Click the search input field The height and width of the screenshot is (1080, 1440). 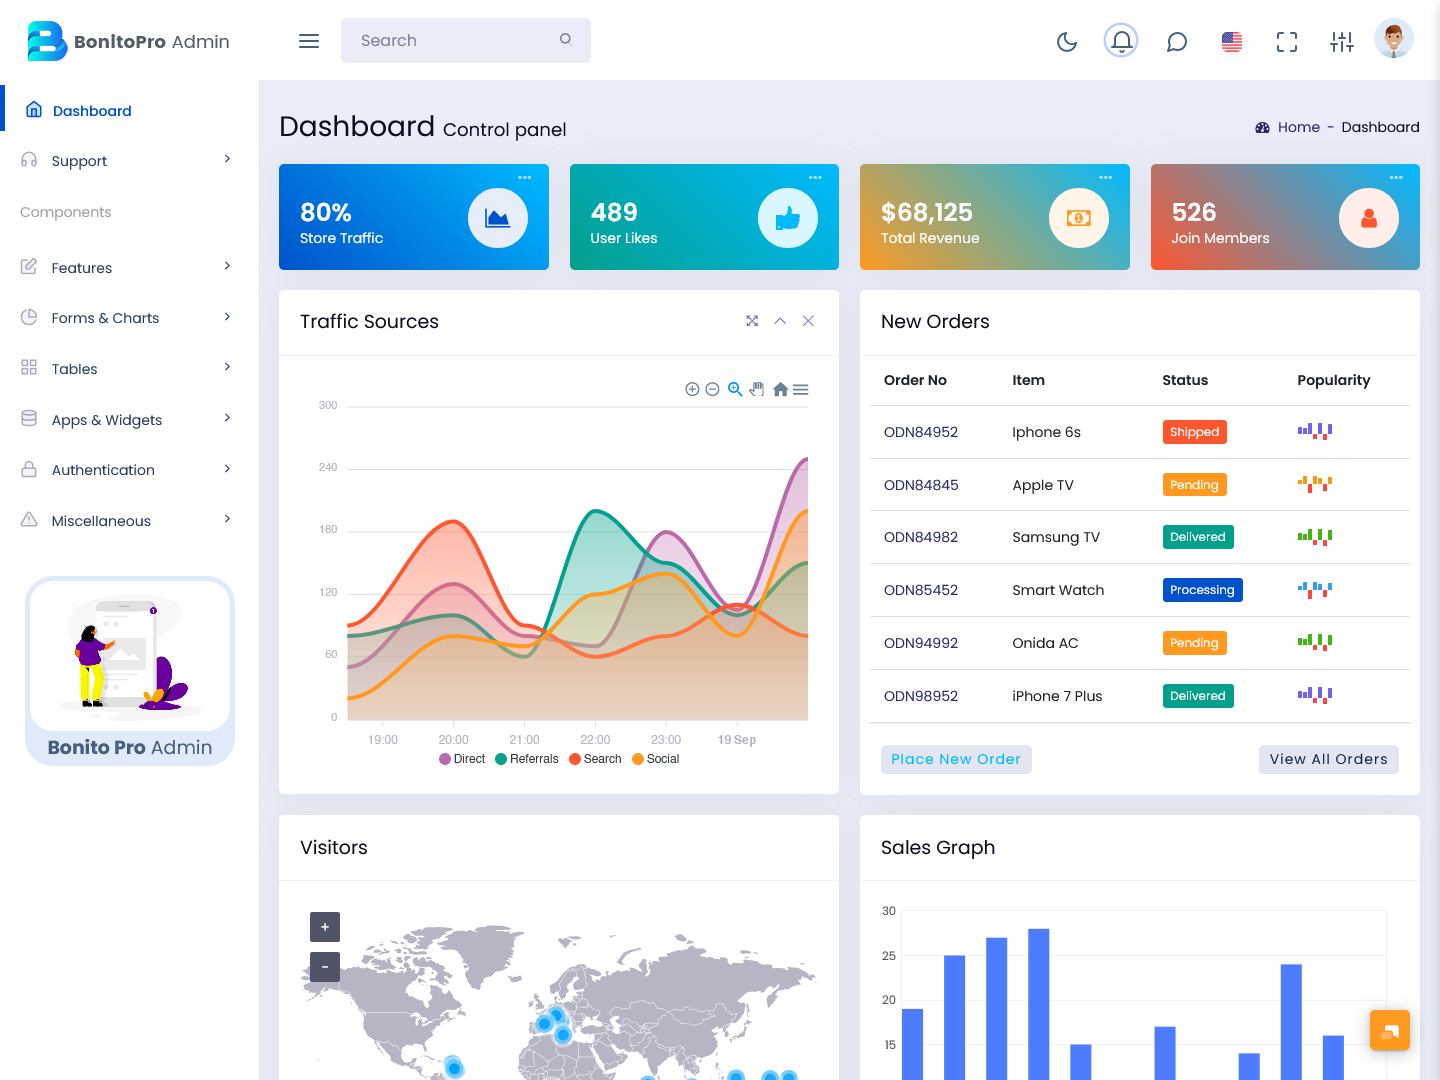(x=450, y=40)
